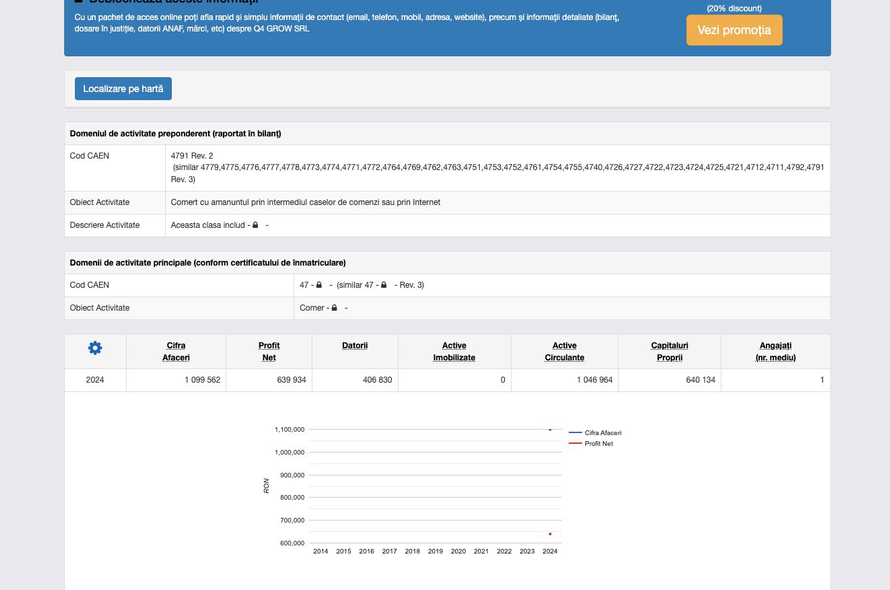
Task: Click the lock icon in Descriere Activitate row
Action: (x=255, y=225)
